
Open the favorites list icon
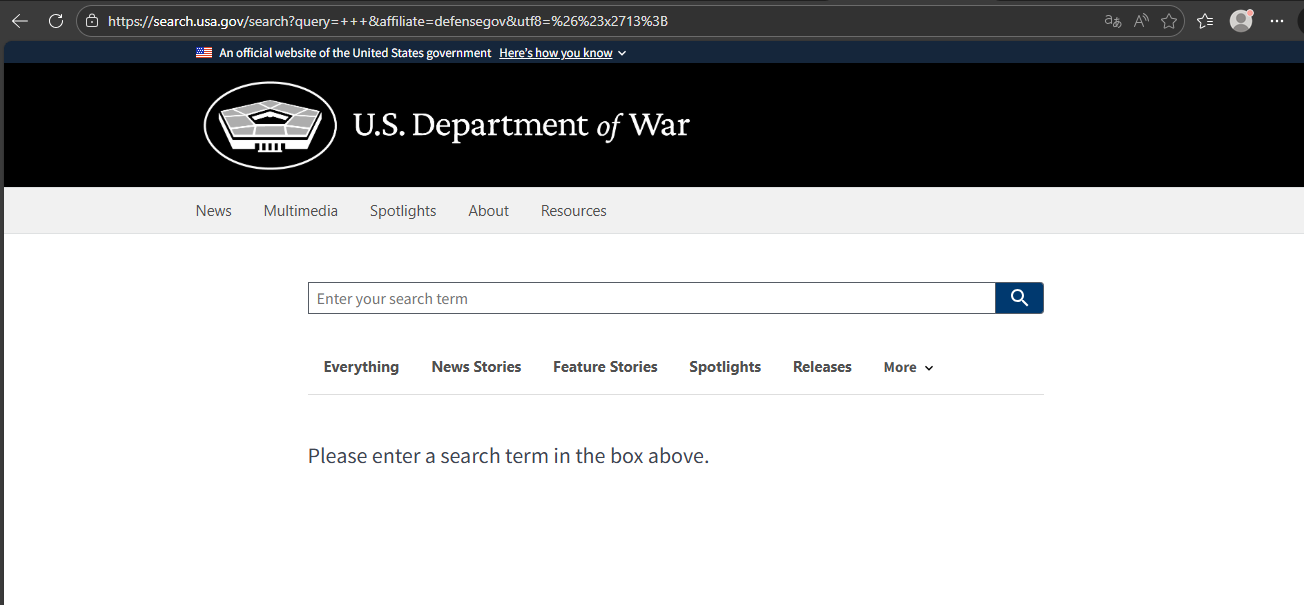(x=1205, y=21)
